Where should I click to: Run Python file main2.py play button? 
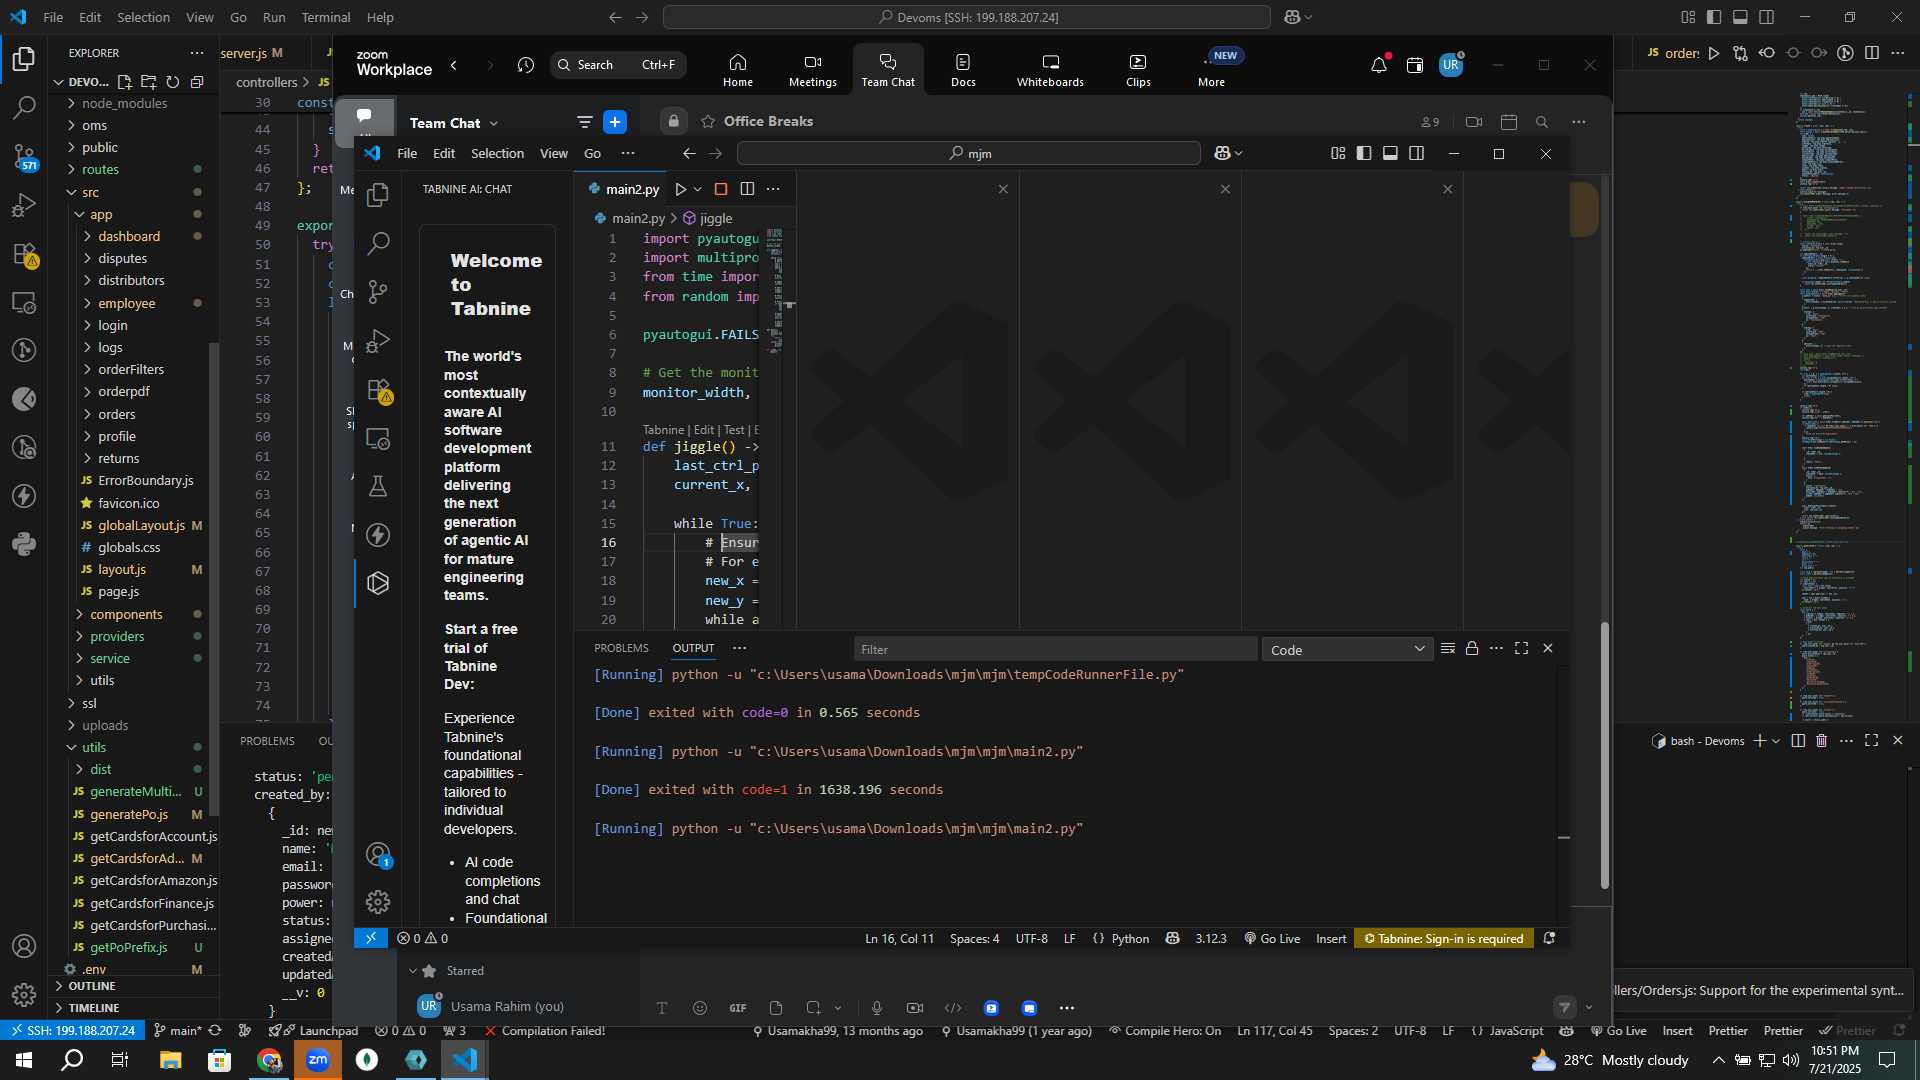click(x=681, y=189)
